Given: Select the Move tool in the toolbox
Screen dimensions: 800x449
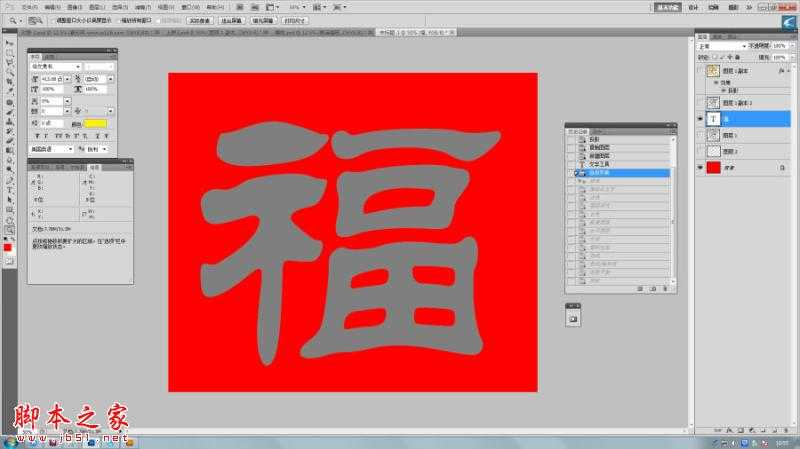Looking at the screenshot, I should tap(10, 45).
